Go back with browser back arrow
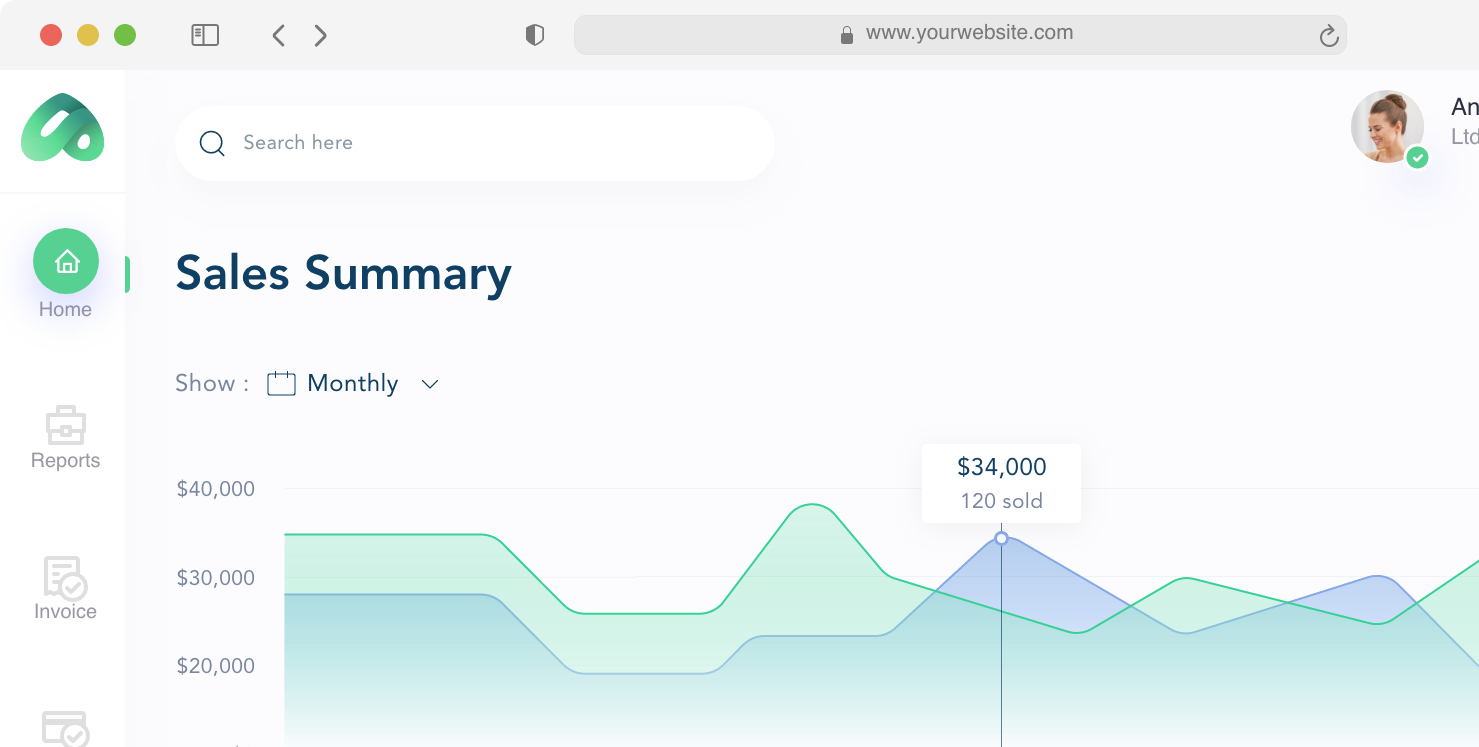This screenshot has height=747, width=1479. pyautogui.click(x=279, y=36)
